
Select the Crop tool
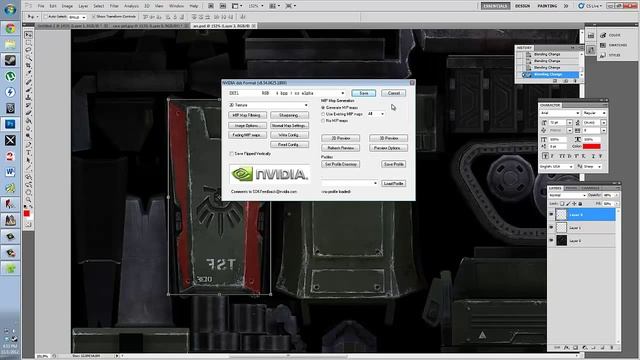click(x=29, y=66)
